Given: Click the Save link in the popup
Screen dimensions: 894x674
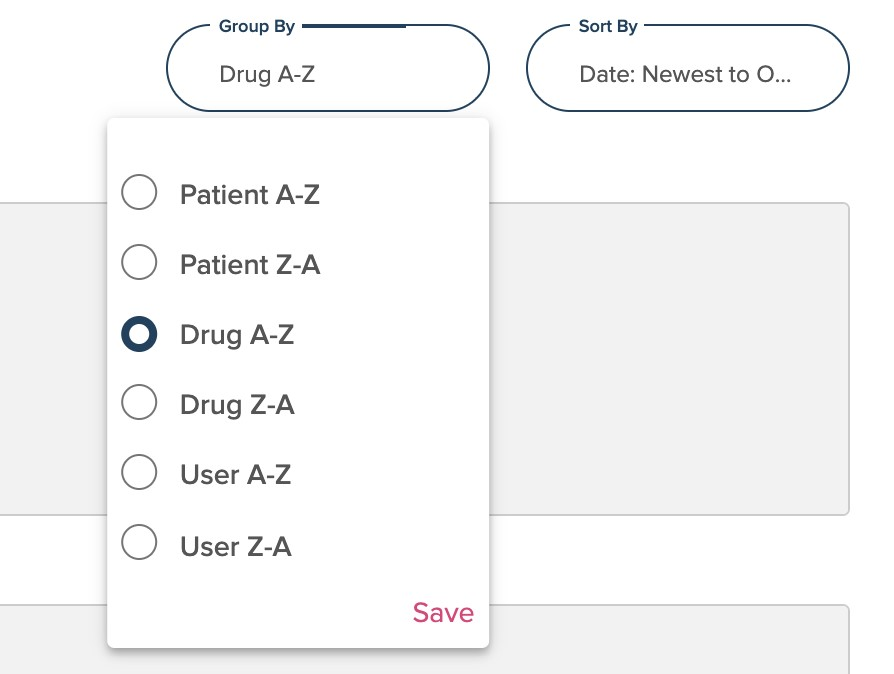Looking at the screenshot, I should point(443,612).
